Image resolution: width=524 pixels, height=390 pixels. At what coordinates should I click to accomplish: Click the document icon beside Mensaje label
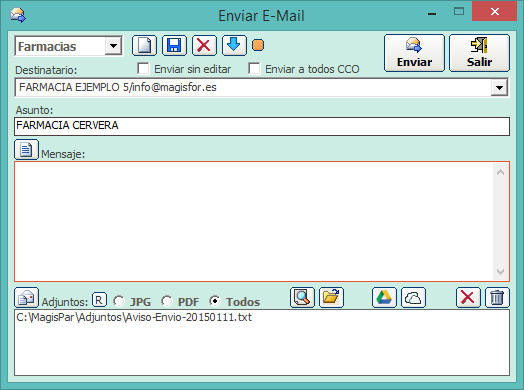pos(26,150)
